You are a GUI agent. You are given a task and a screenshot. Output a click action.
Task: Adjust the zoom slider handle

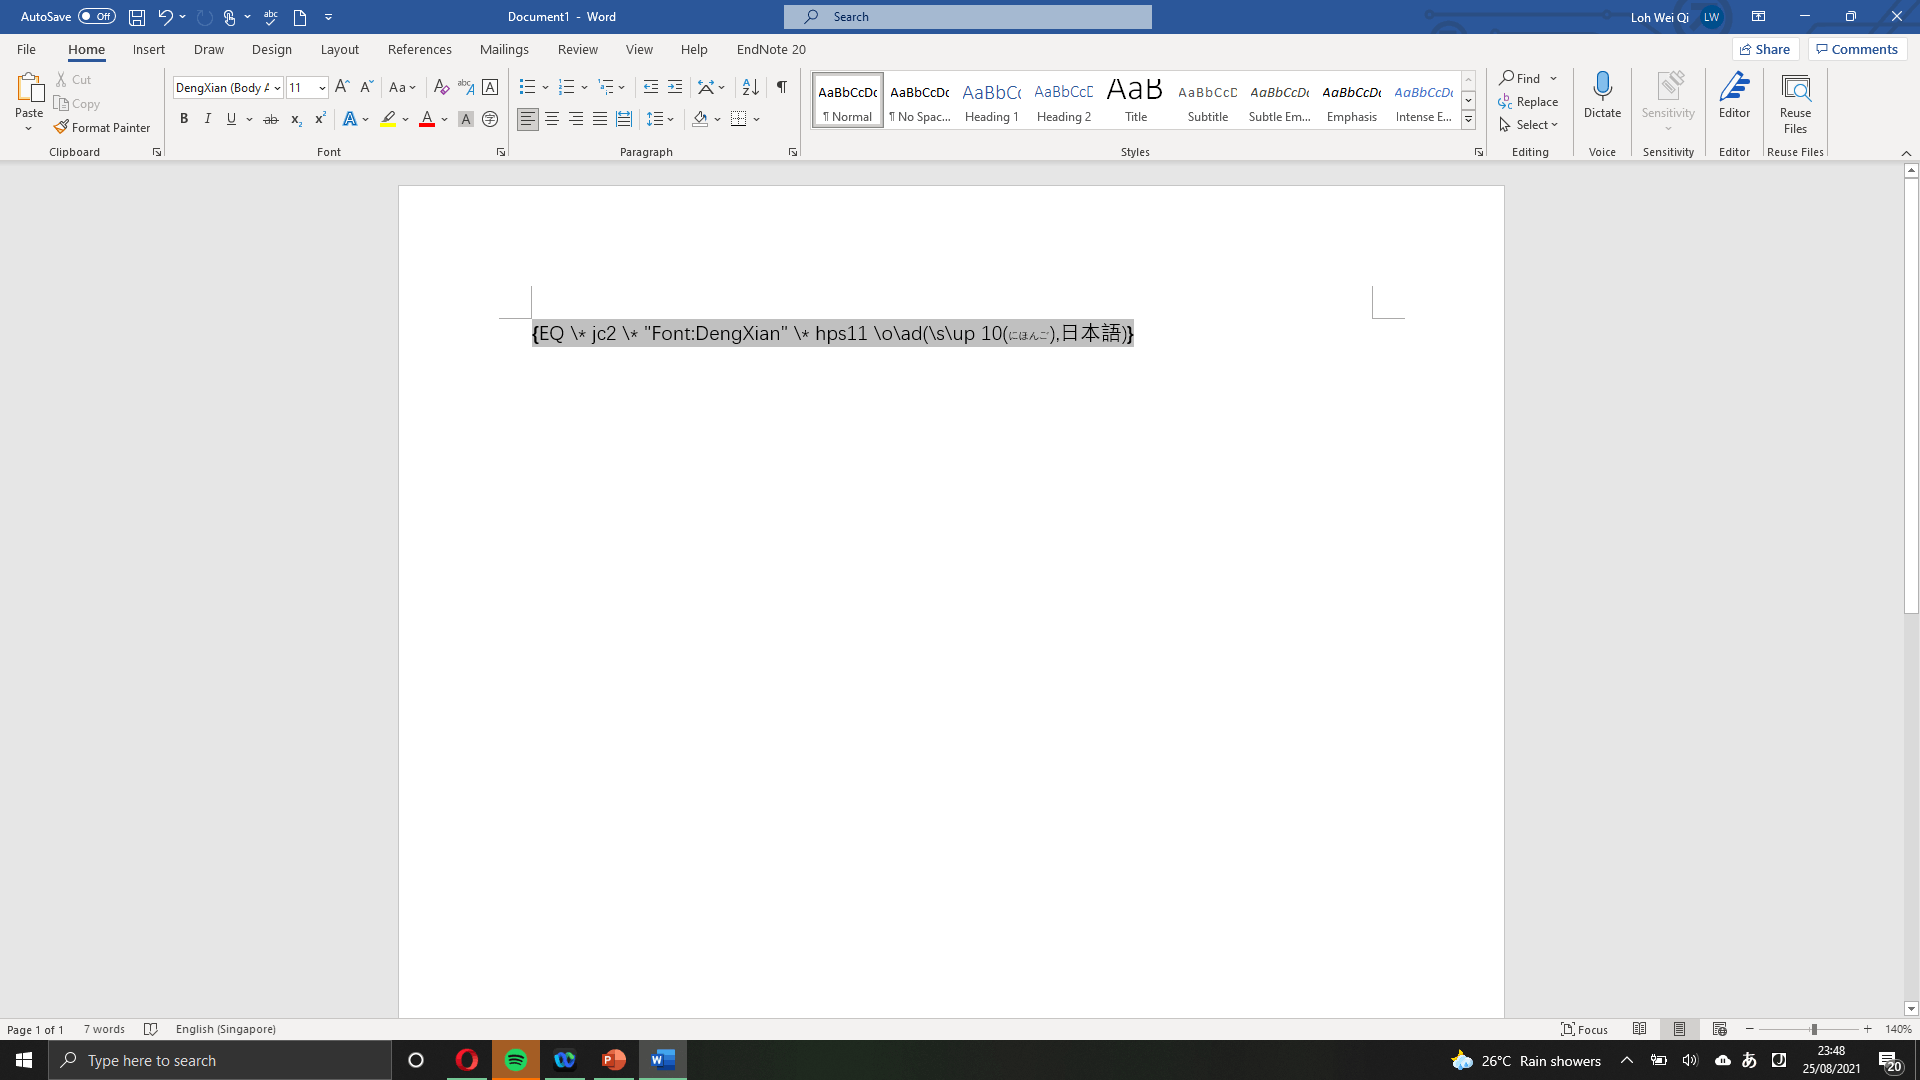[x=1813, y=1029]
